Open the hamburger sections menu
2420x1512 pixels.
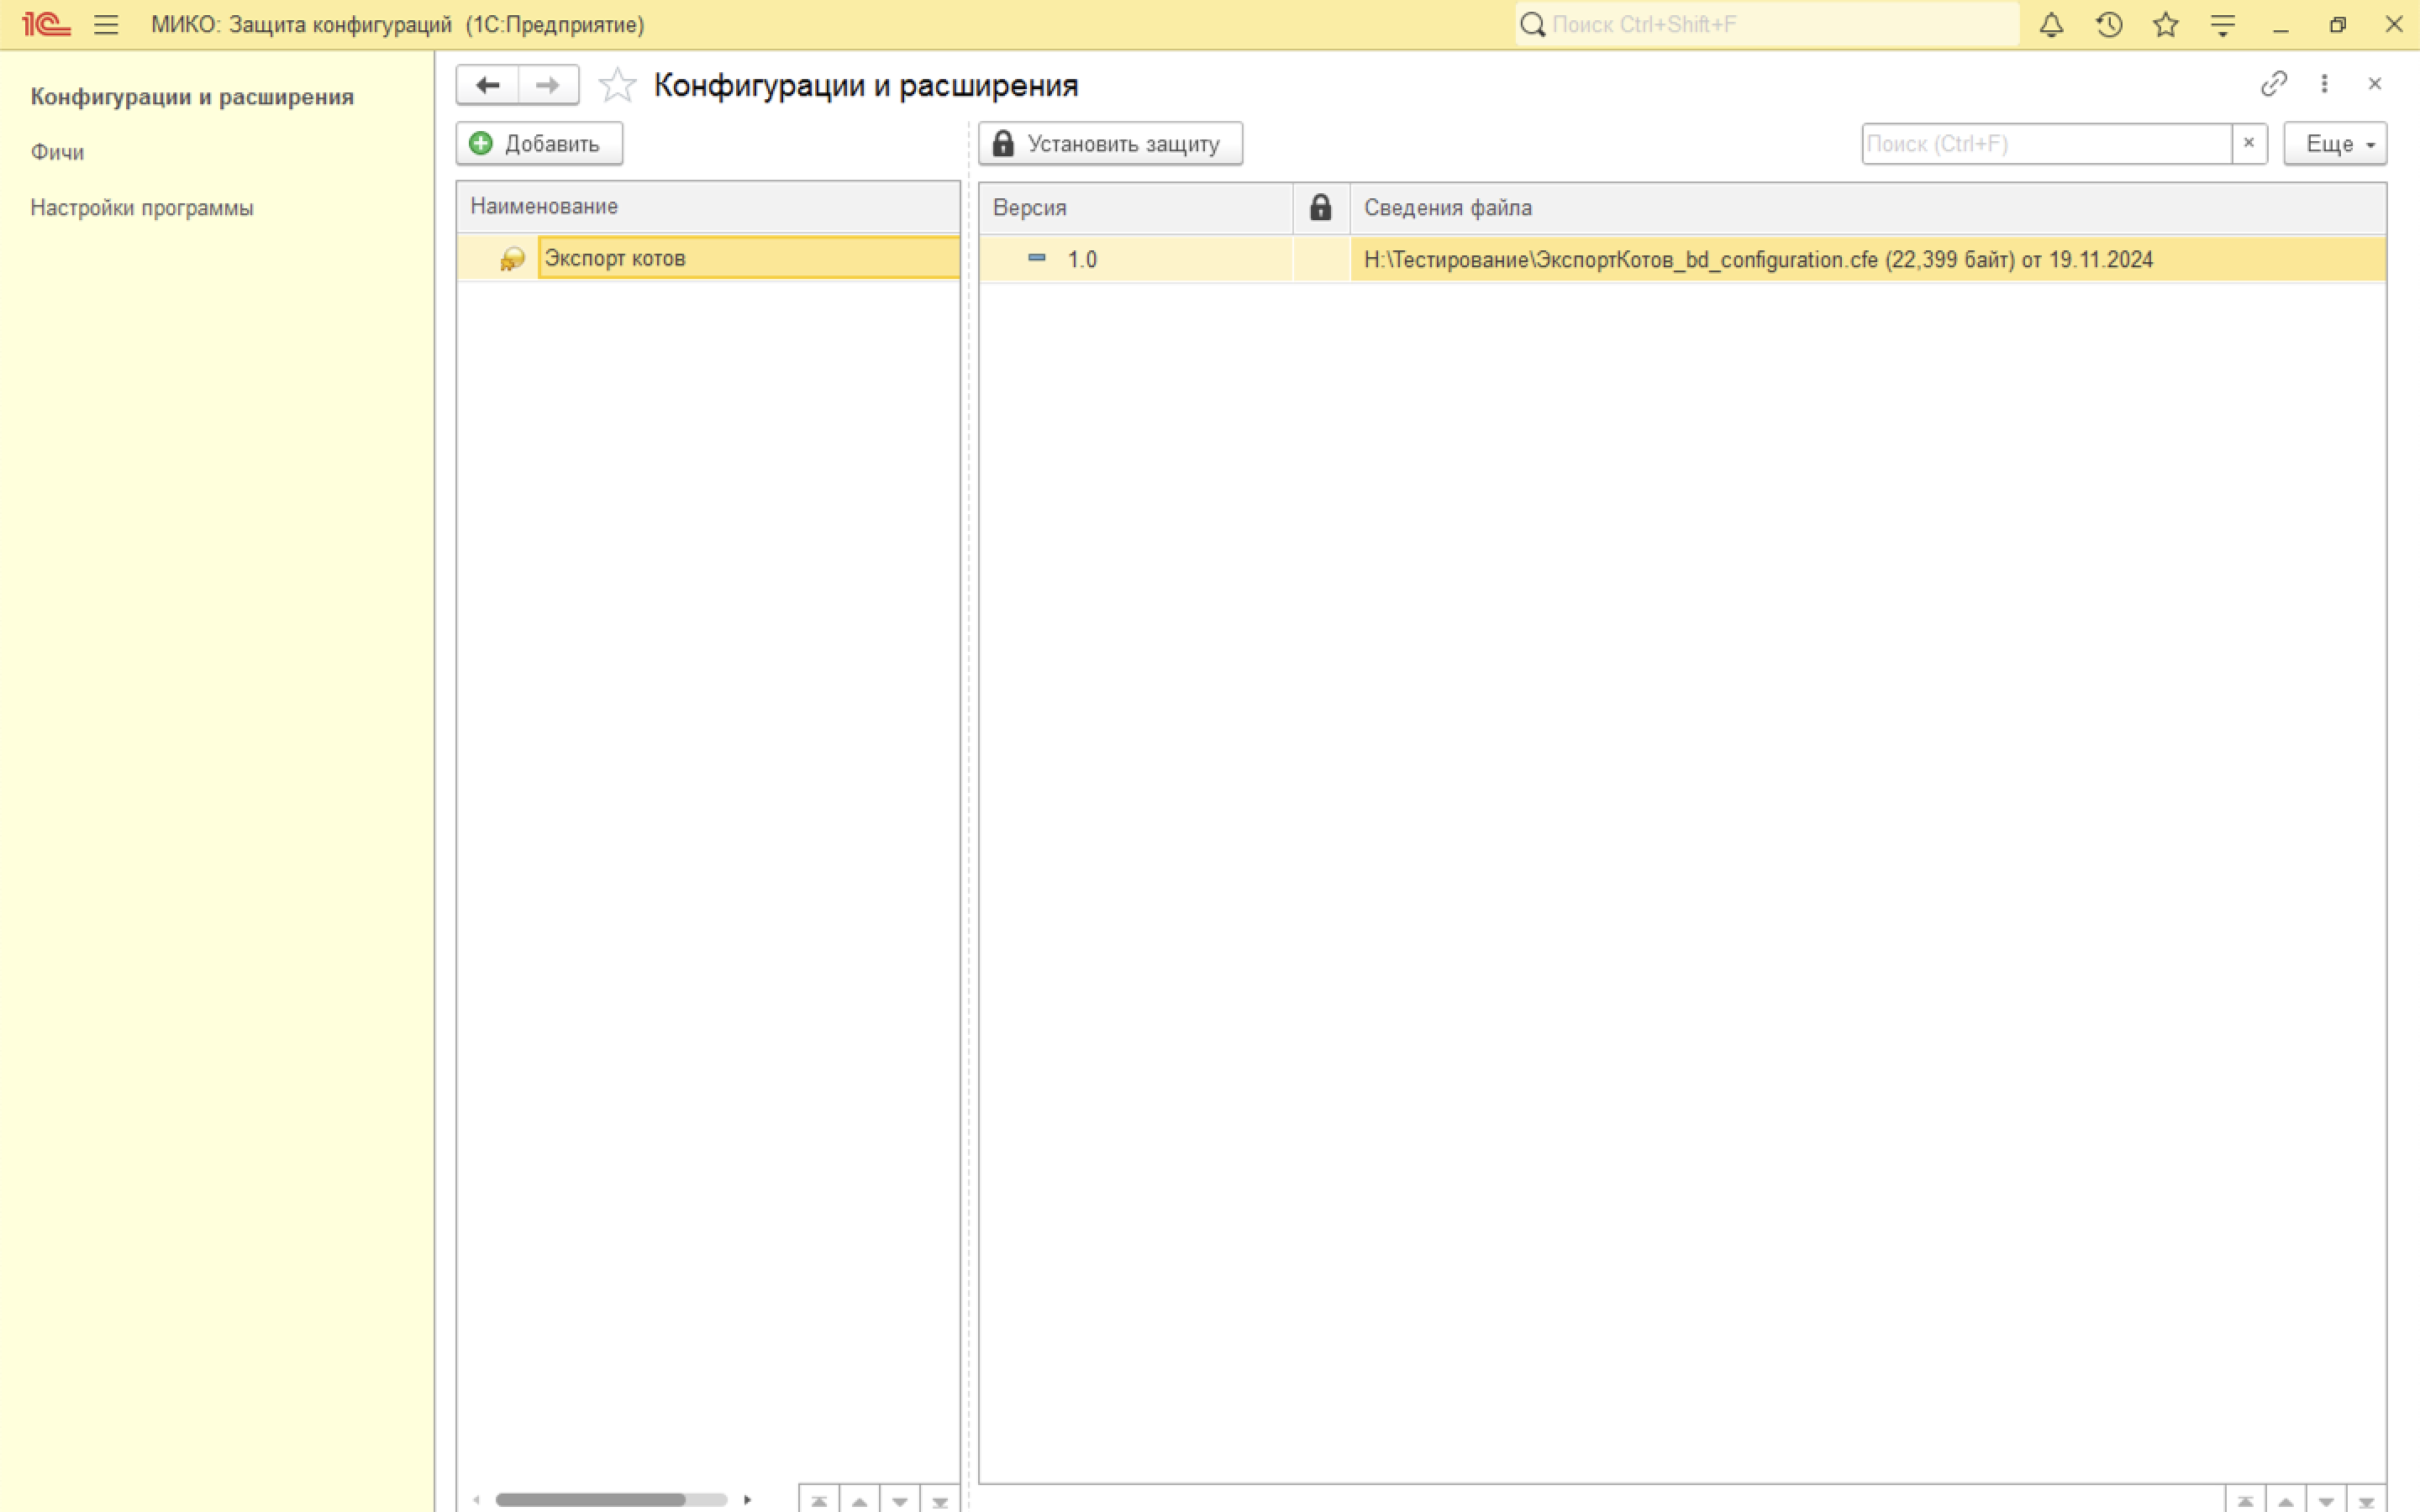coord(106,24)
